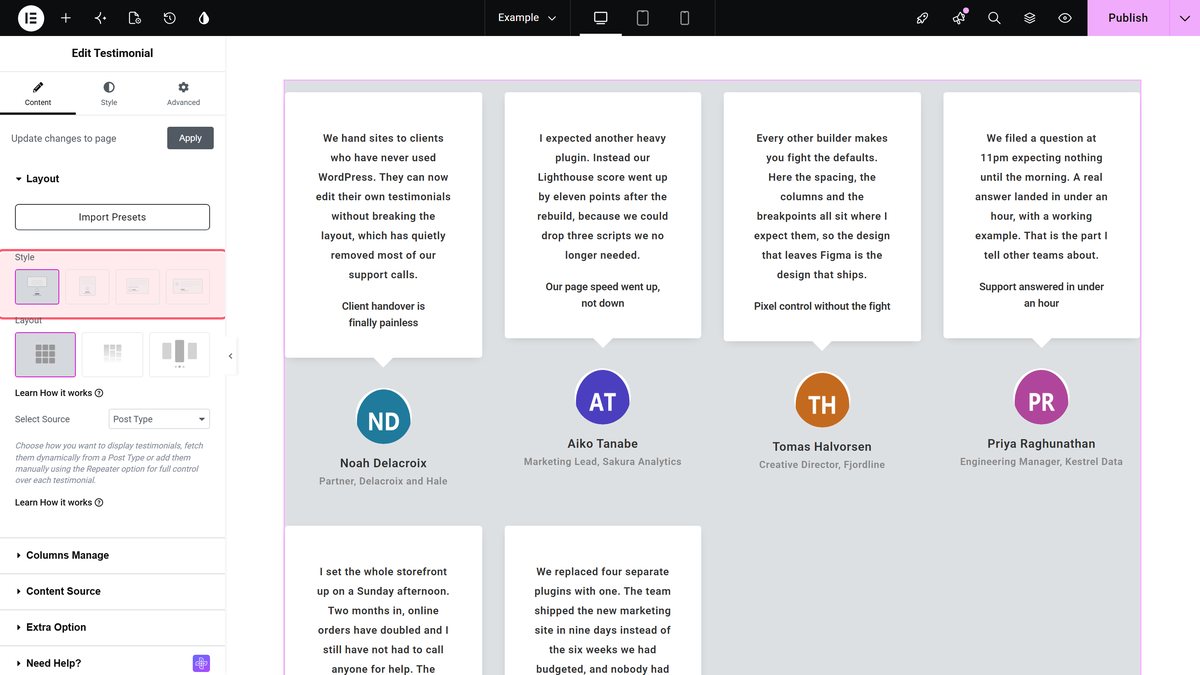Click 'Pixel control without the fight' heading

click(x=822, y=306)
